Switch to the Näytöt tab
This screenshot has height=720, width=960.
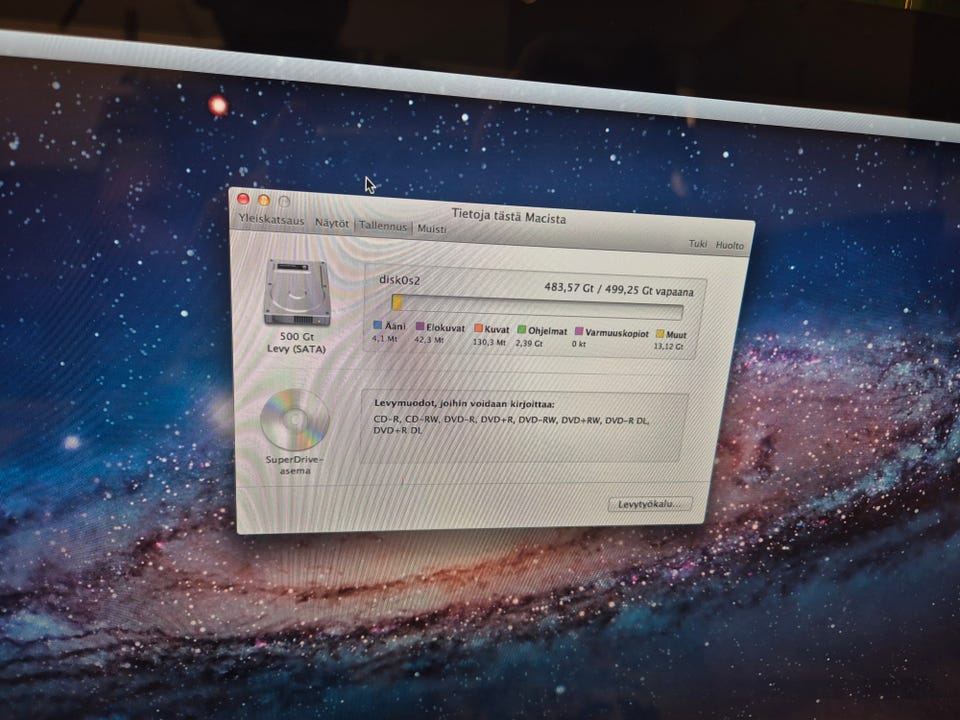(332, 223)
